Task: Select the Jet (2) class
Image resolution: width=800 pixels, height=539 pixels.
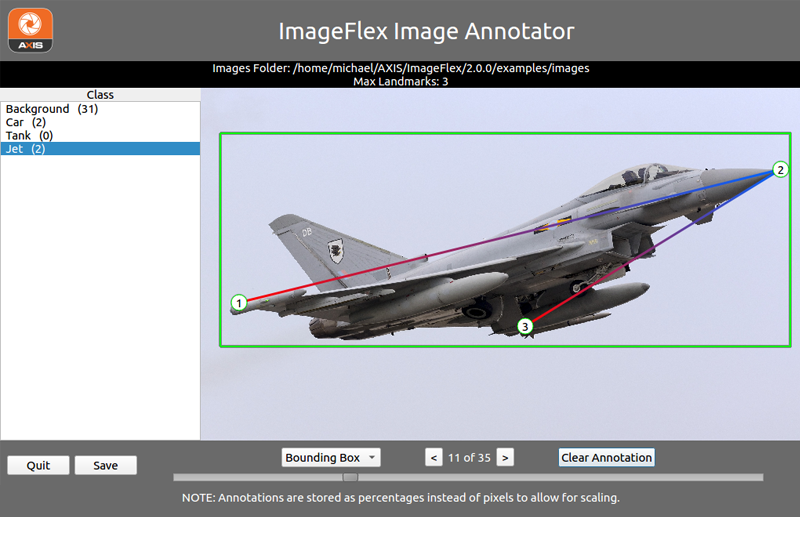Action: 100,149
